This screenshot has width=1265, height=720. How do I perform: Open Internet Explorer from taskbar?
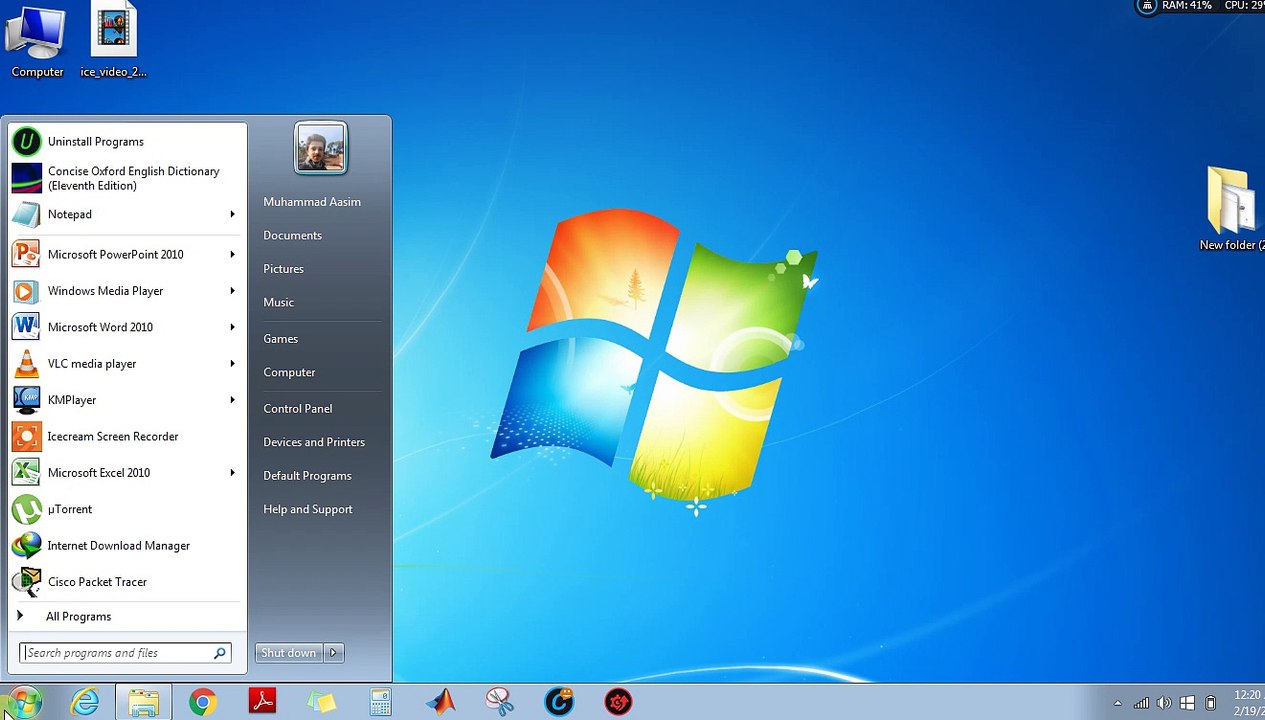[85, 703]
